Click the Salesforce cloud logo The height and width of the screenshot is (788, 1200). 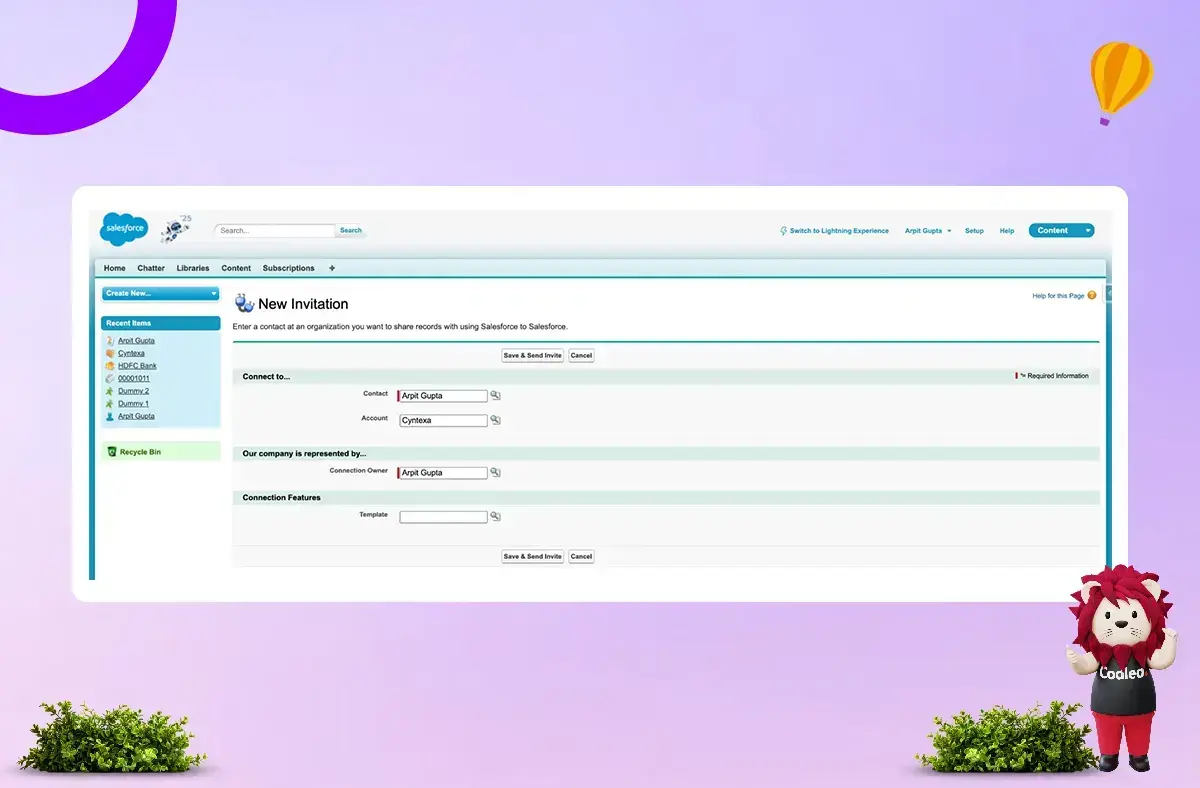click(124, 230)
